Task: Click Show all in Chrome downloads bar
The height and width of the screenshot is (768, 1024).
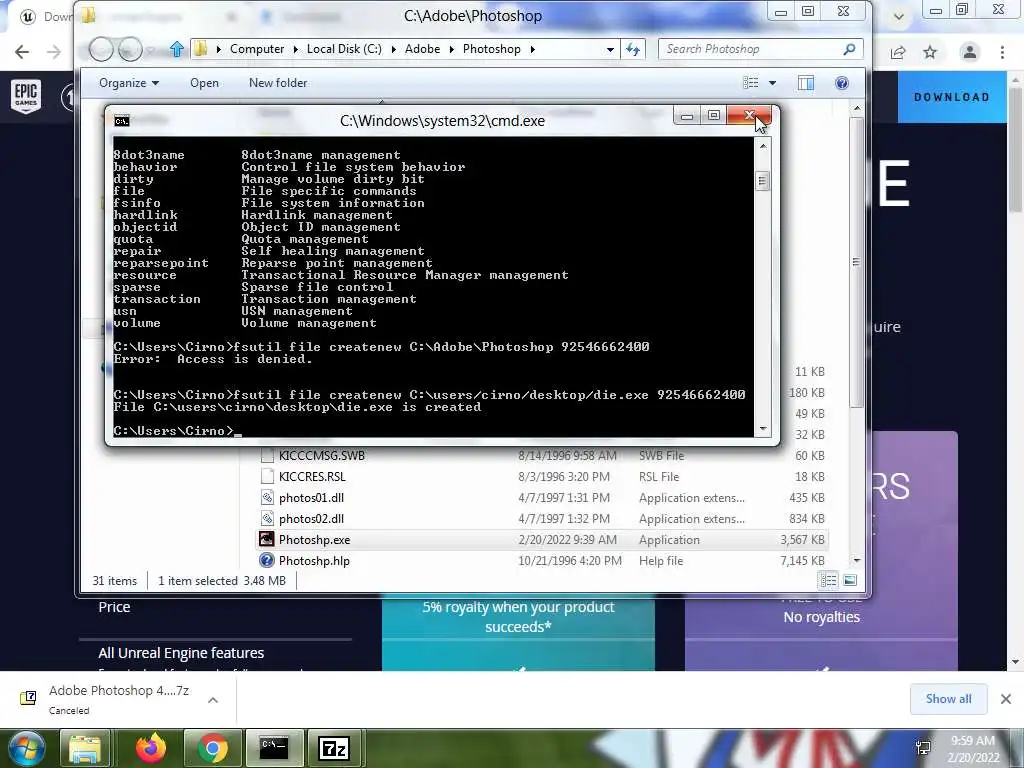Action: (948, 699)
